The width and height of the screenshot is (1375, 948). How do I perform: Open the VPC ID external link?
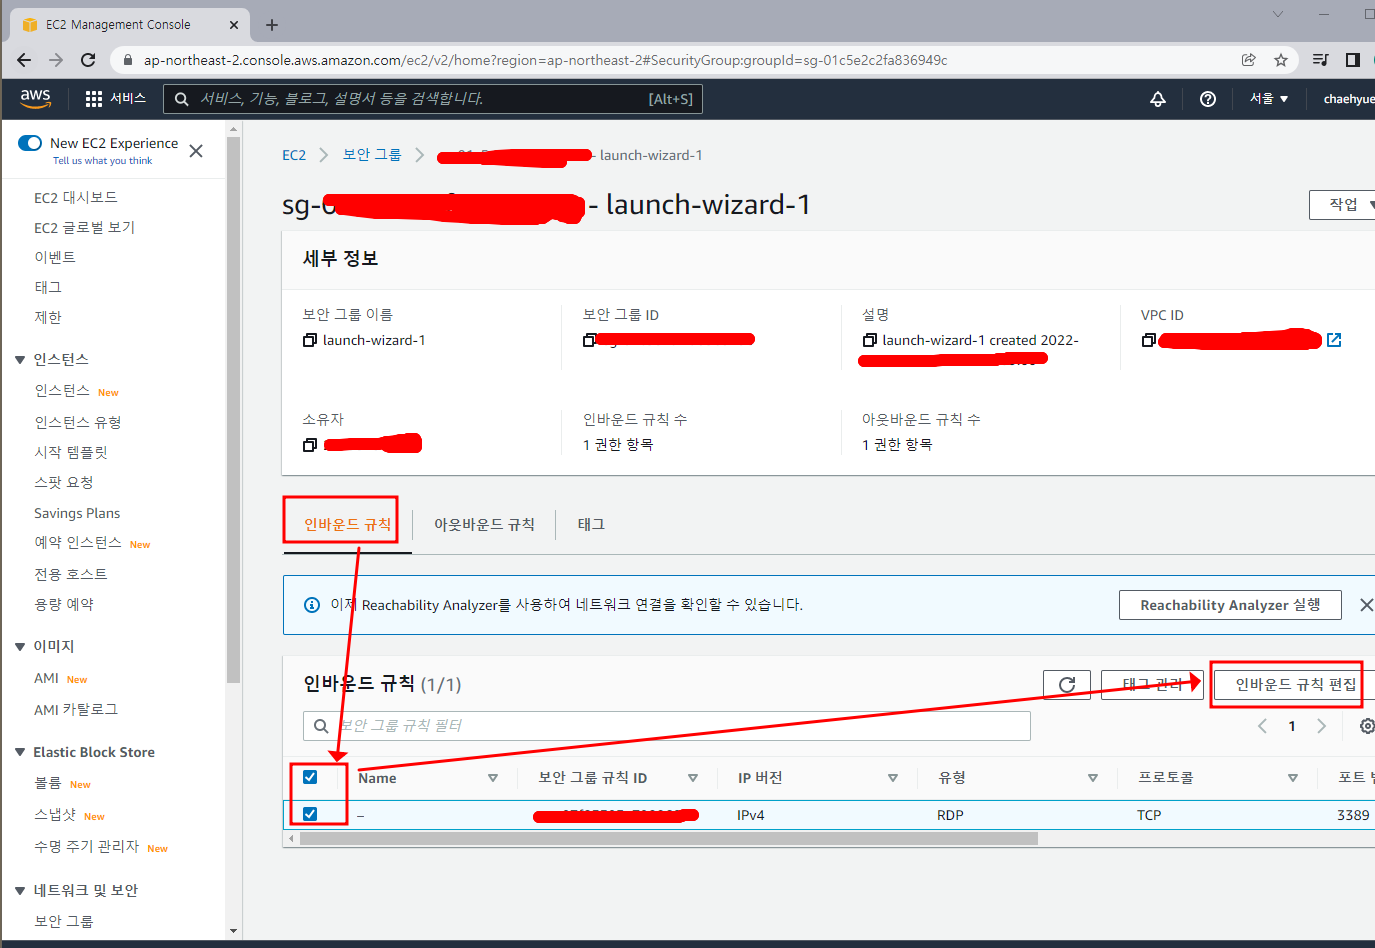(1334, 340)
